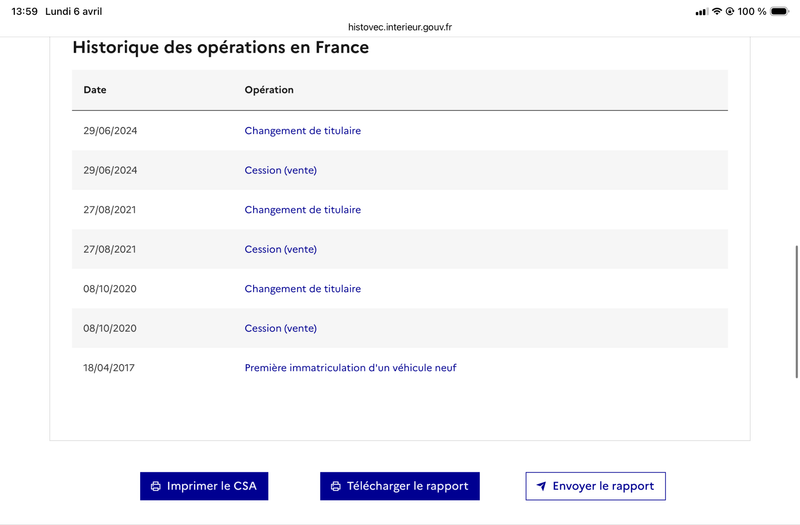
Task: Tap the histovec.interieur.gouv.fr address bar
Action: [x=400, y=28]
